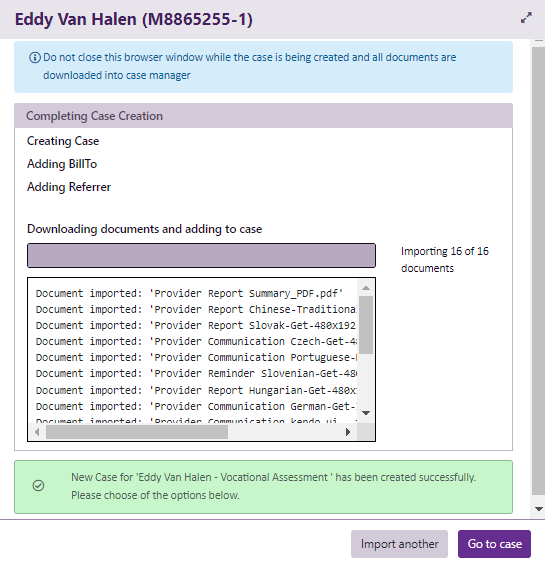
Task: Click log box scroll left arrow
Action: pos(37,432)
